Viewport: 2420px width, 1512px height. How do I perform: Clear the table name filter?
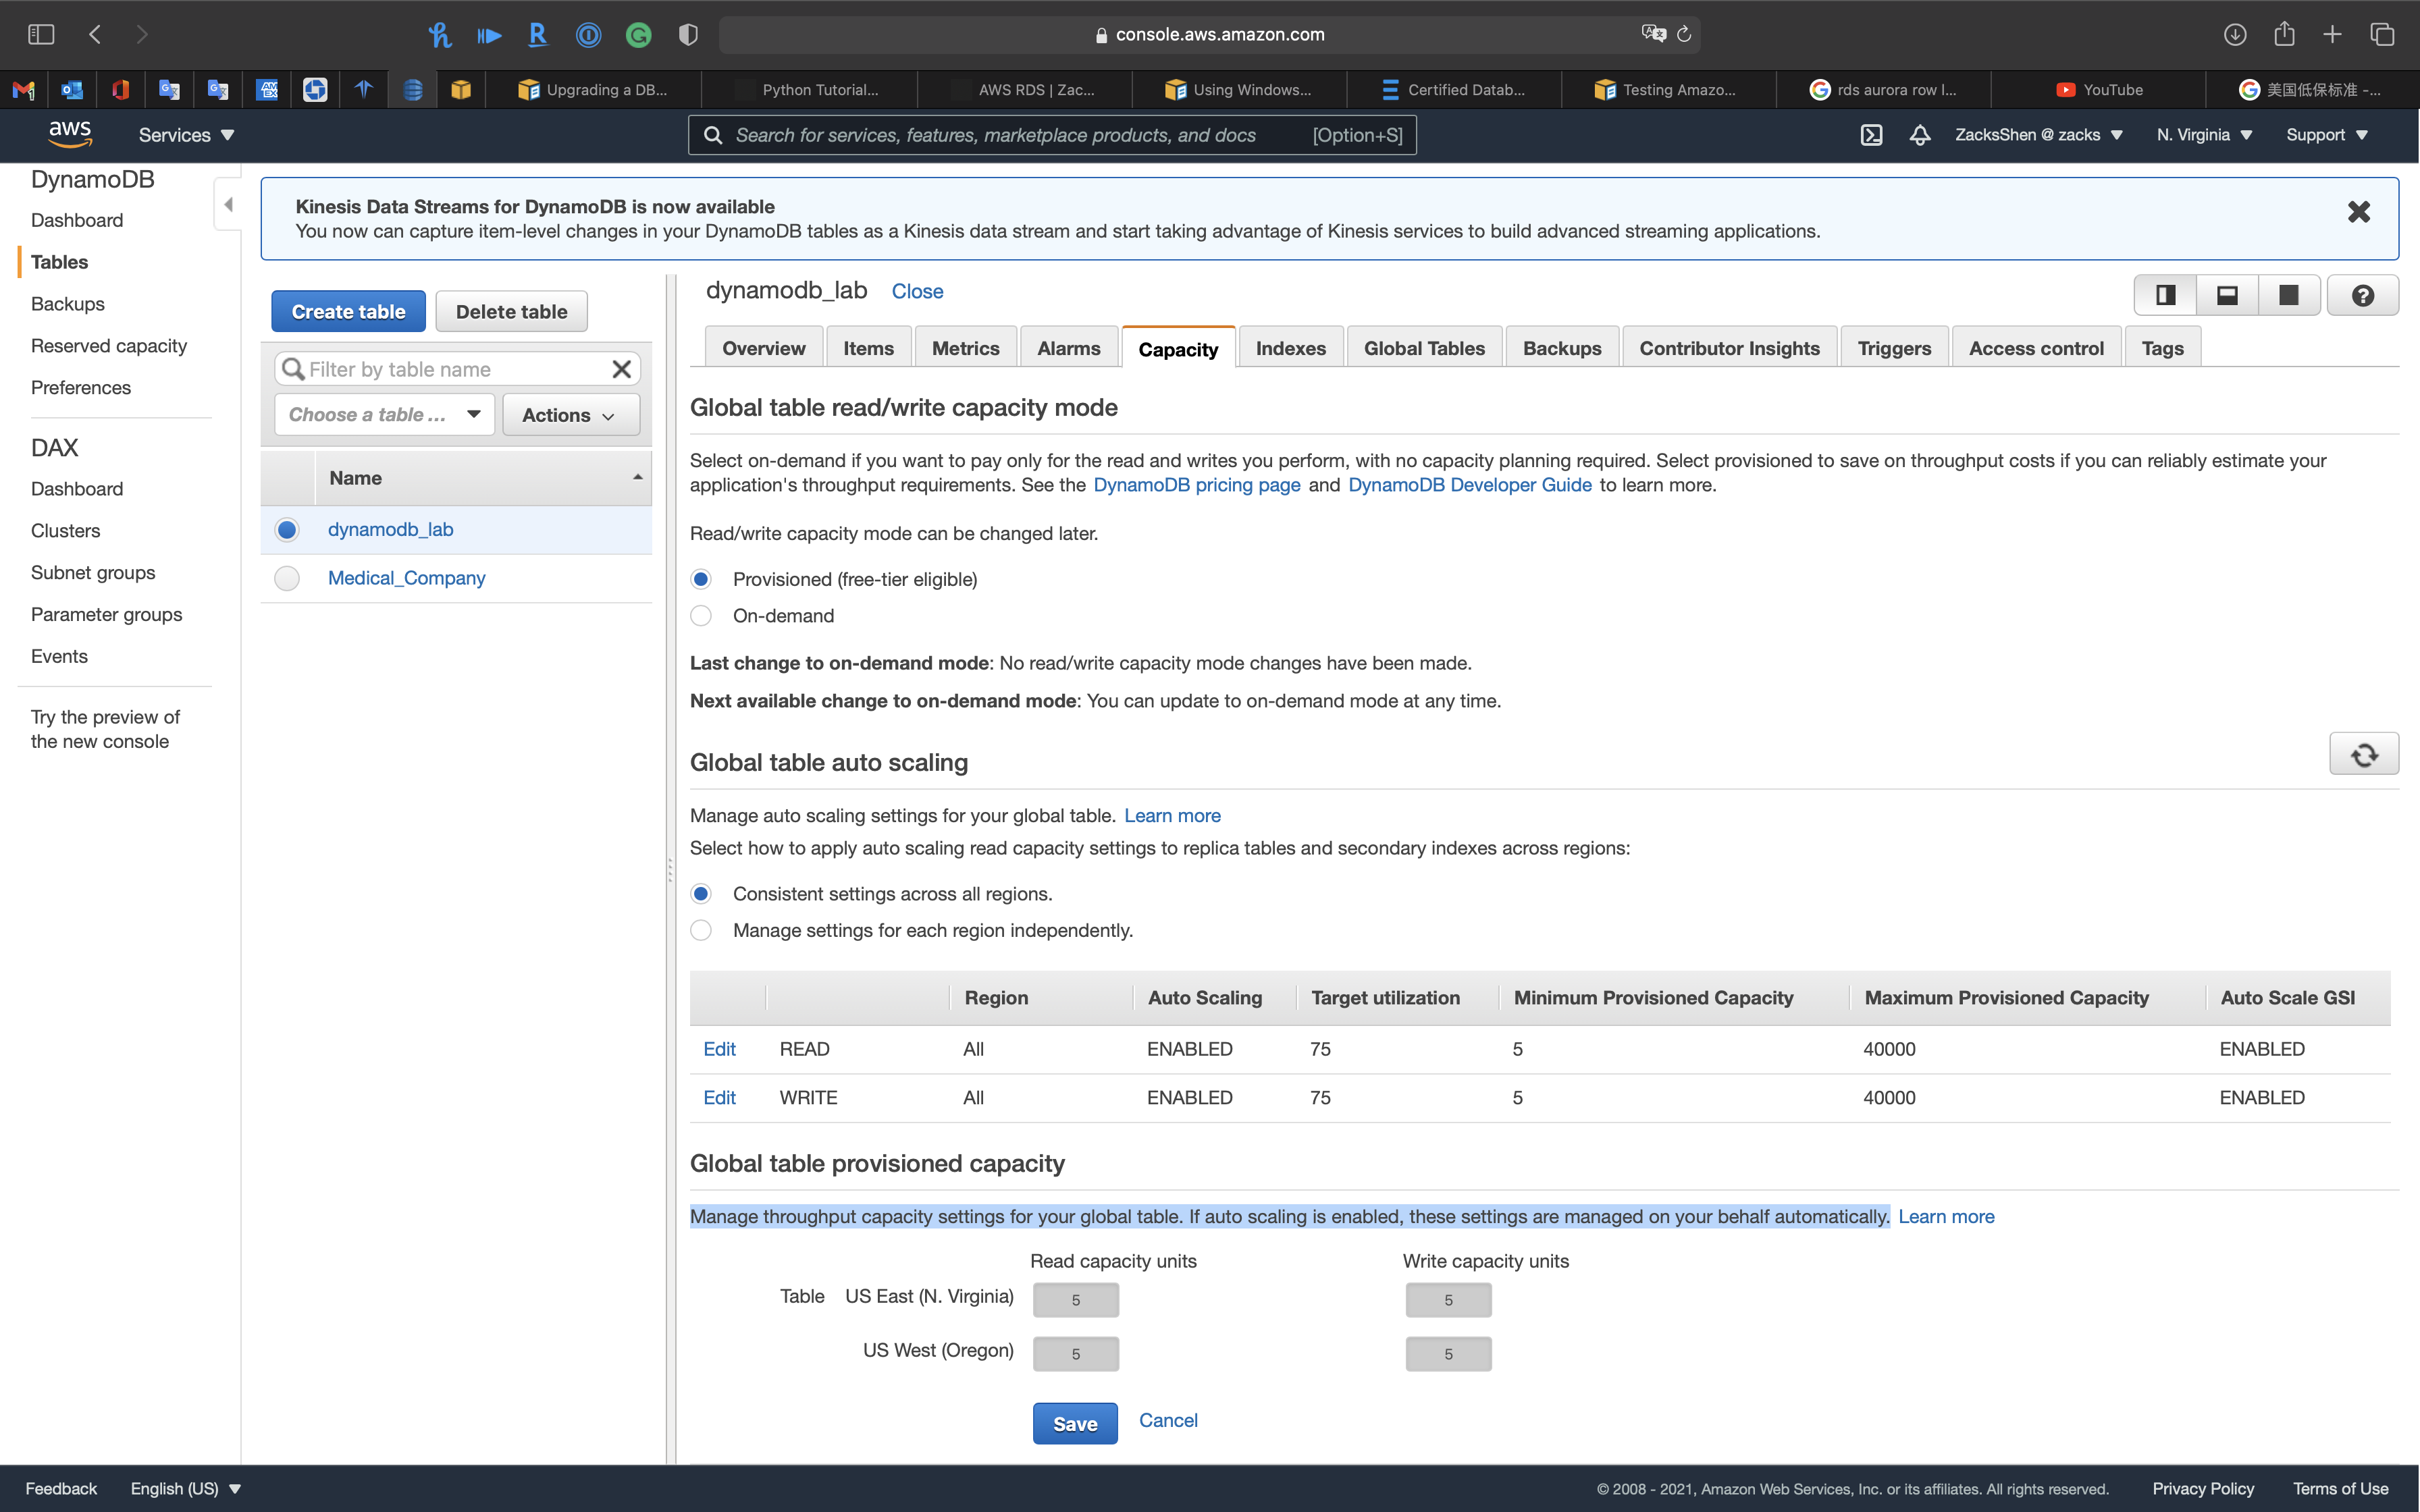coord(621,370)
